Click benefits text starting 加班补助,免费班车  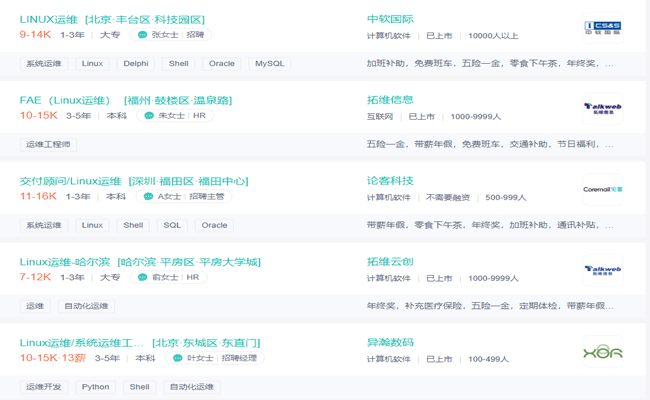point(490,63)
